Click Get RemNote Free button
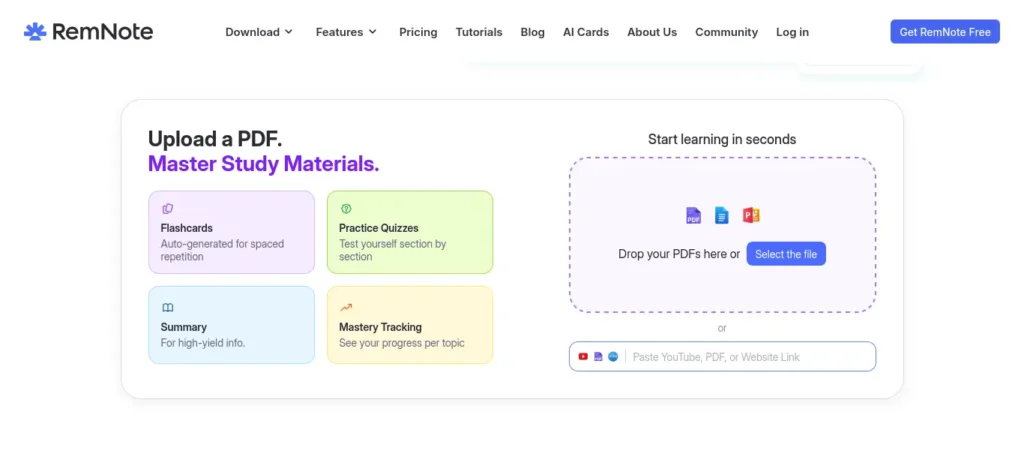 tap(945, 31)
